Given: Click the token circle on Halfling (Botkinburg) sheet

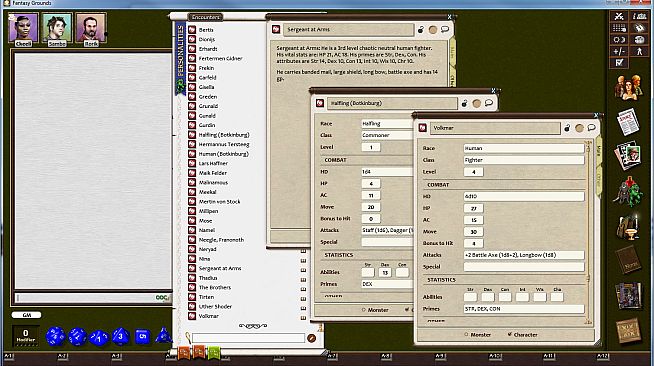Looking at the screenshot, I should click(x=476, y=103).
